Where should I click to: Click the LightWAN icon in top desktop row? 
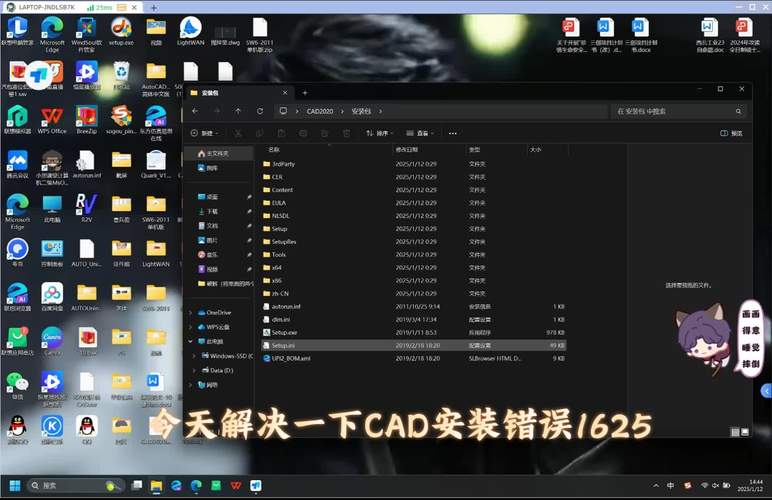click(x=191, y=31)
